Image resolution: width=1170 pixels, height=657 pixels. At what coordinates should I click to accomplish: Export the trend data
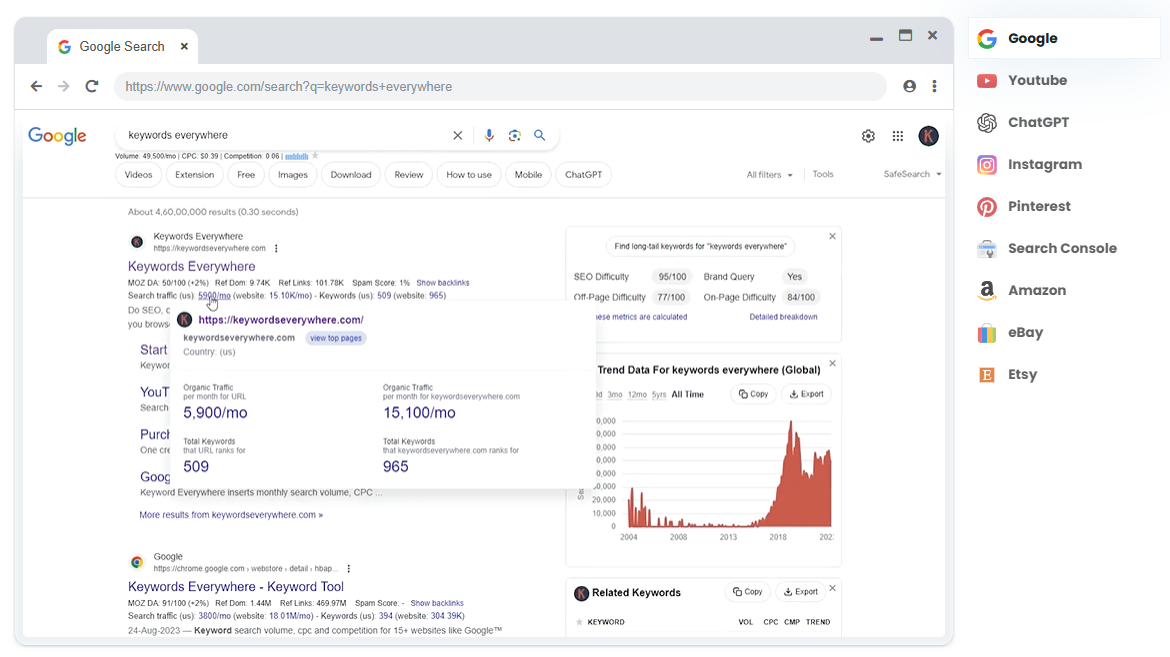point(807,394)
